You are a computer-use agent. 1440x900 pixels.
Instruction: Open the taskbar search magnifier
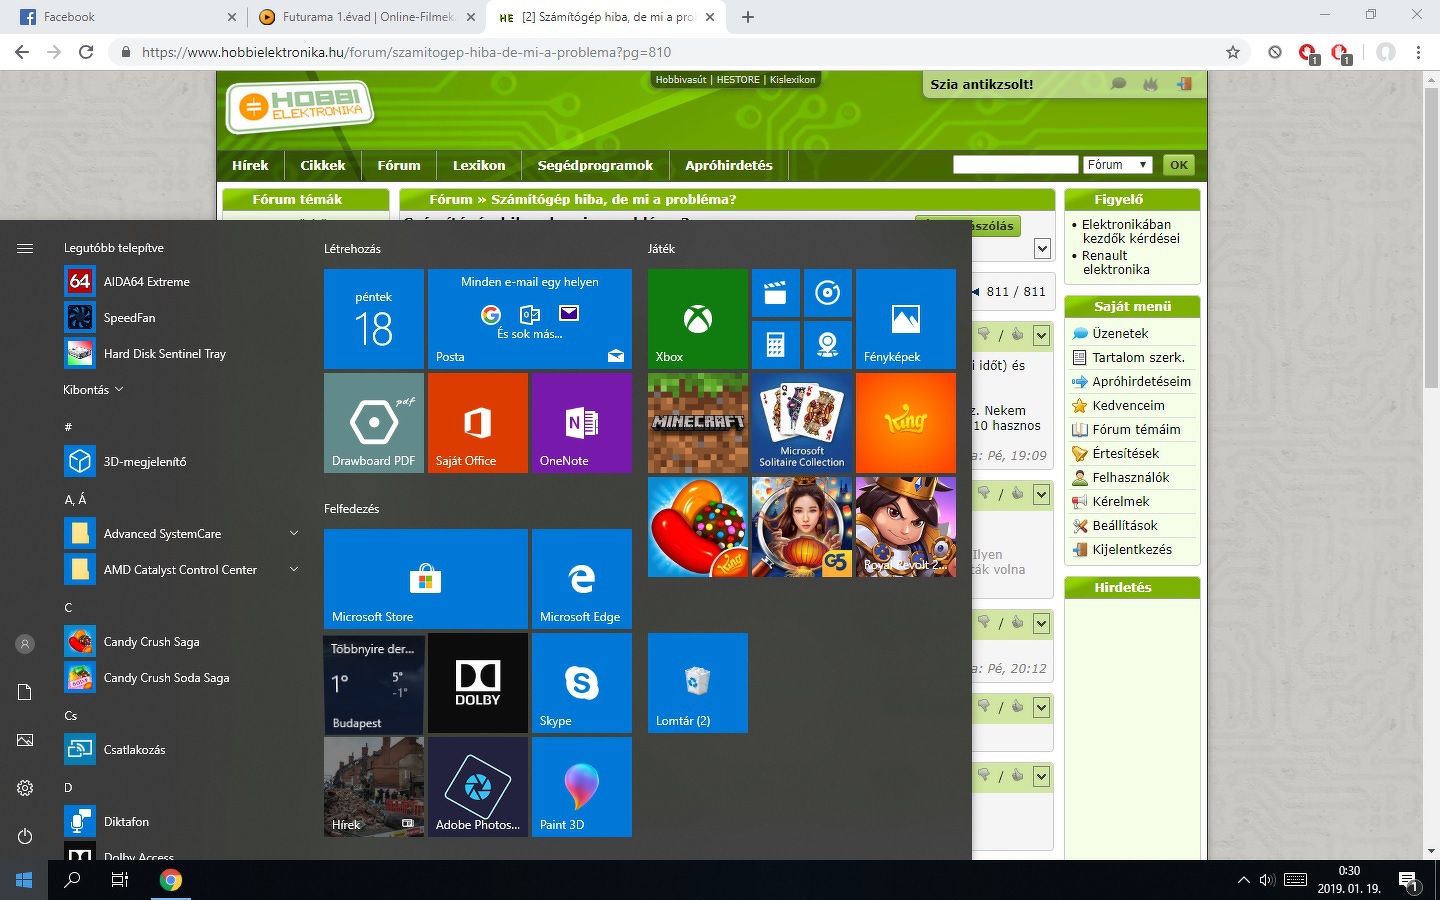coord(72,880)
